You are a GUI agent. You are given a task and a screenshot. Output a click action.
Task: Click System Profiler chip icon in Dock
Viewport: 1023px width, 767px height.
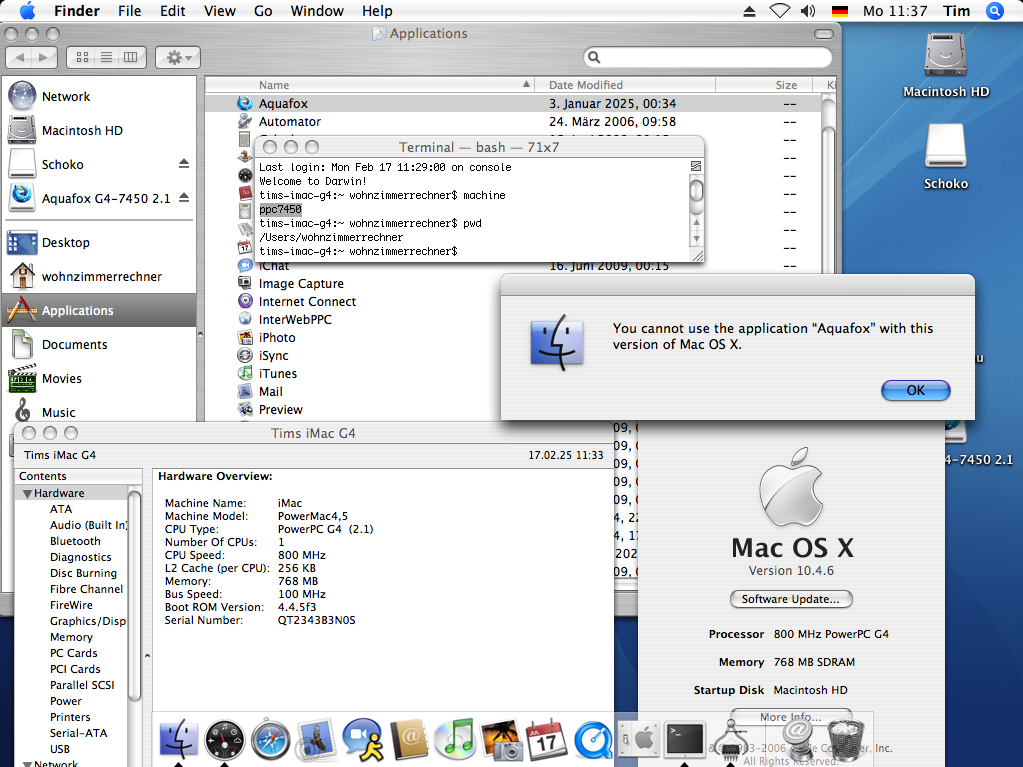pyautogui.click(x=732, y=741)
